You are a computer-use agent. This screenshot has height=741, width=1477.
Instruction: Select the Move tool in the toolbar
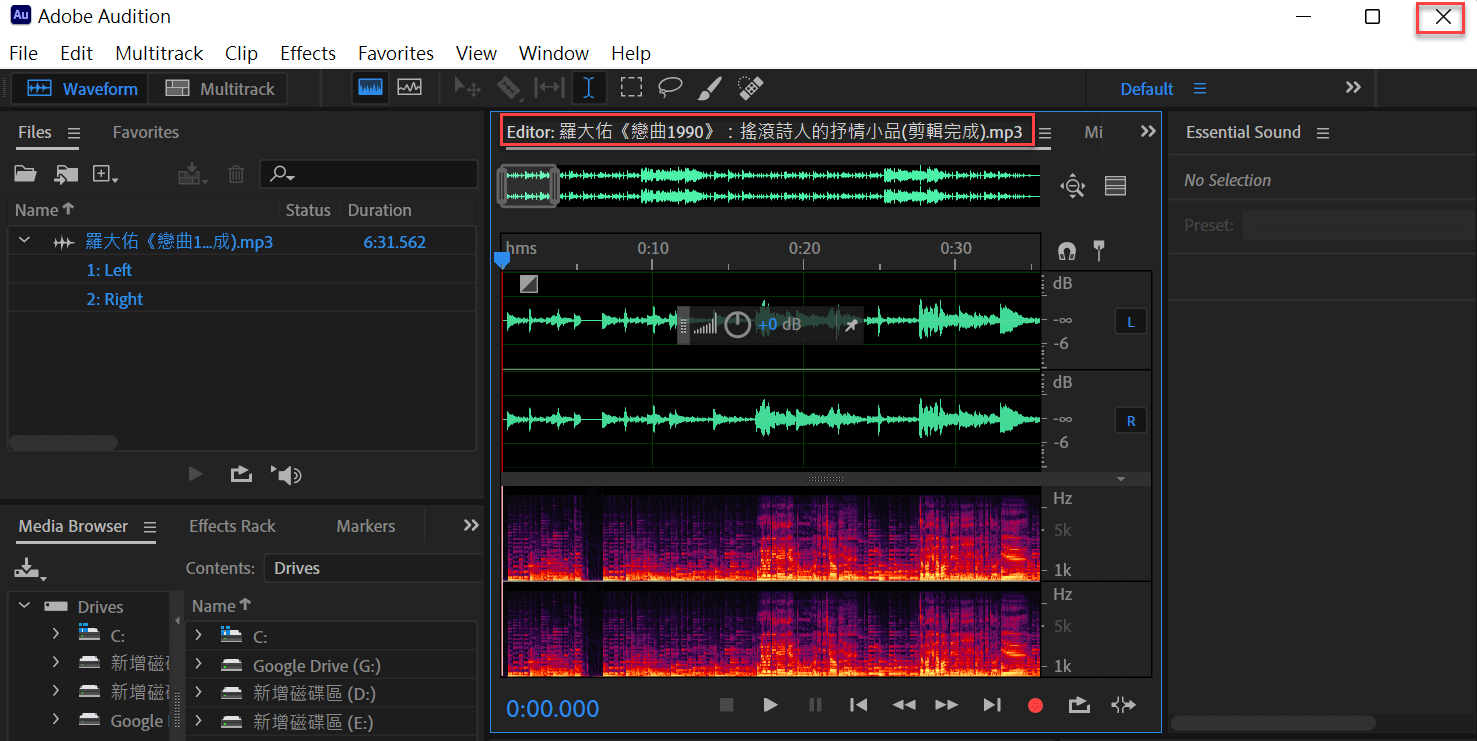tap(467, 88)
